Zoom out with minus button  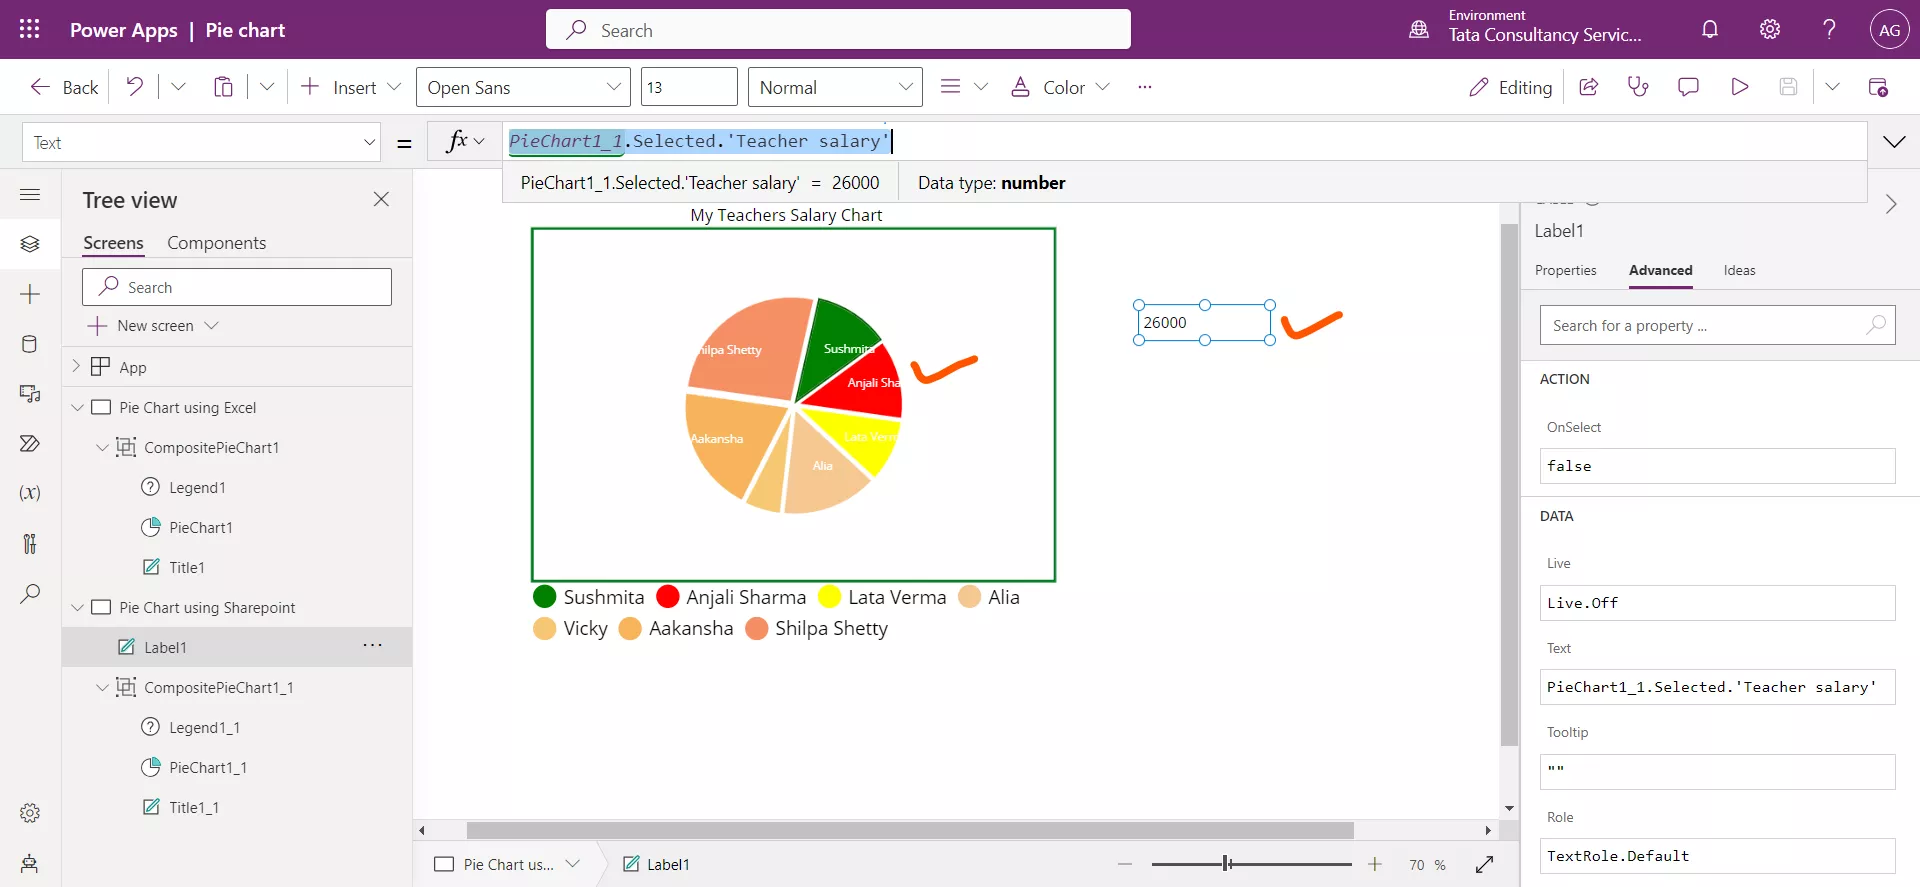1125,864
